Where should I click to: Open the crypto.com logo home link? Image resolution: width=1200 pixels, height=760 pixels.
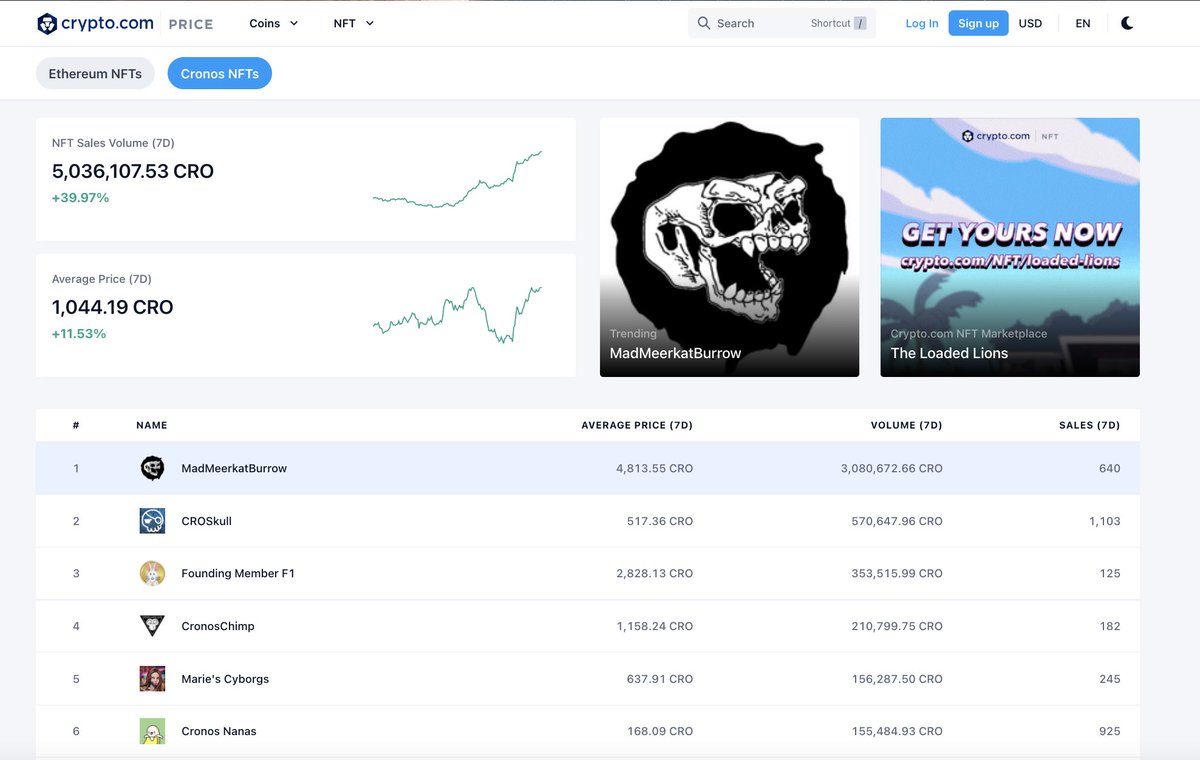(x=95, y=23)
